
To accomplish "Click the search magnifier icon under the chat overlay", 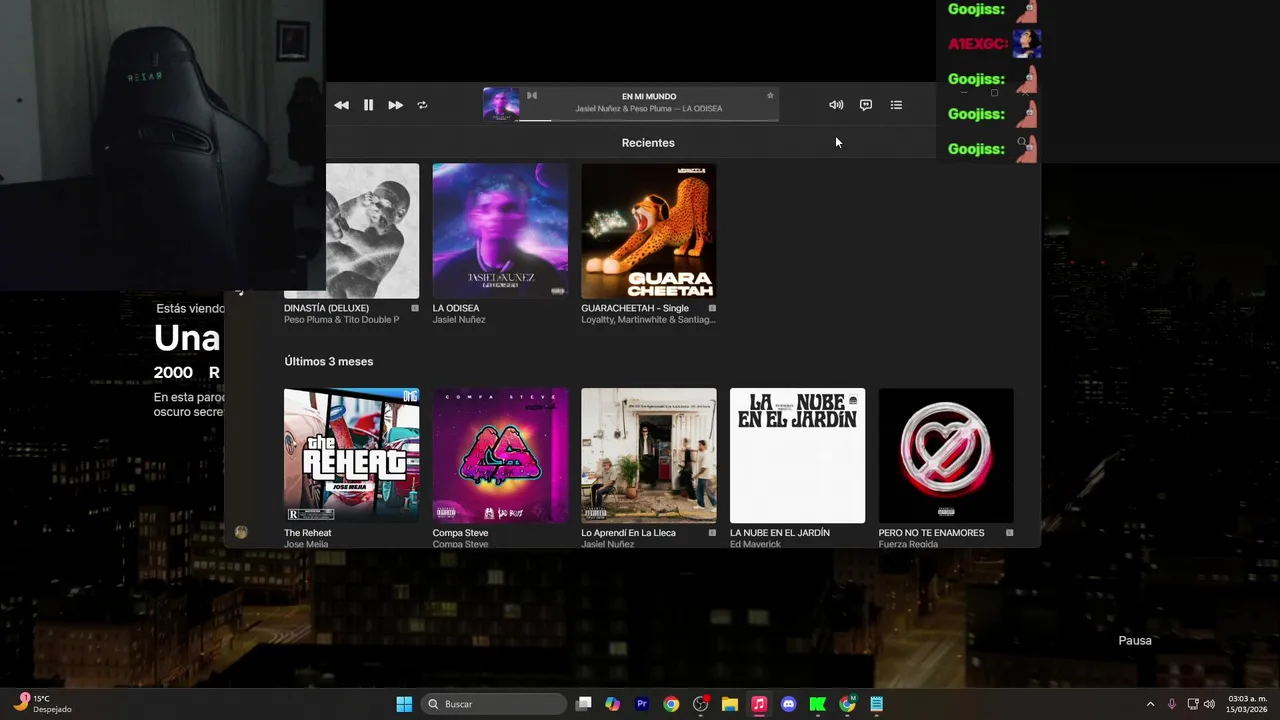I will (1022, 142).
